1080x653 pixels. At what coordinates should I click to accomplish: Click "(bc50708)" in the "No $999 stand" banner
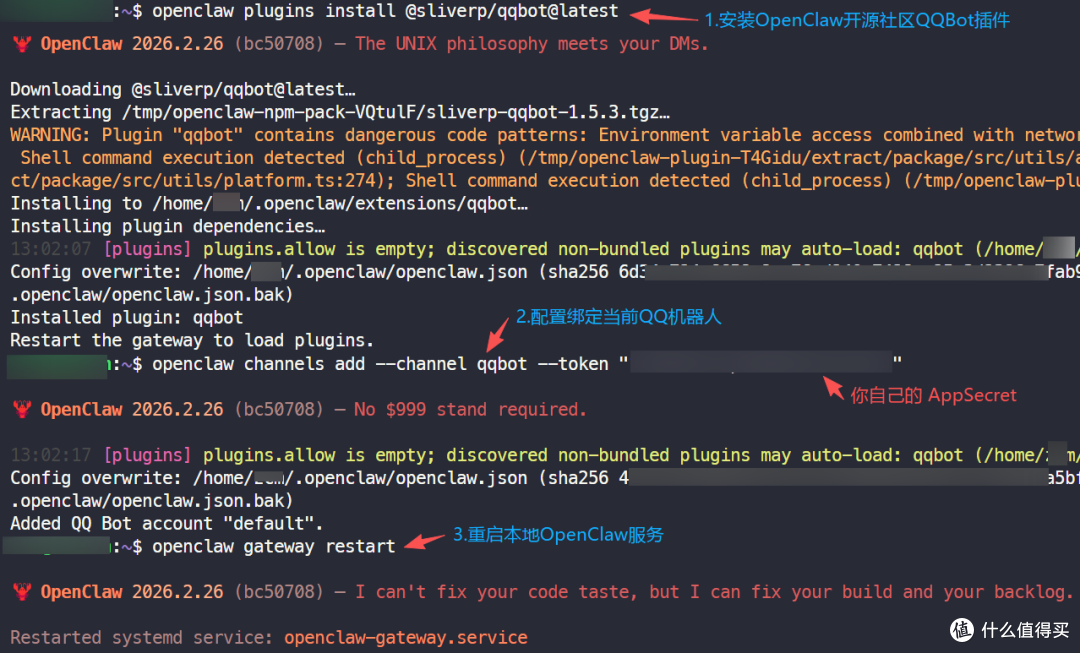(x=279, y=410)
